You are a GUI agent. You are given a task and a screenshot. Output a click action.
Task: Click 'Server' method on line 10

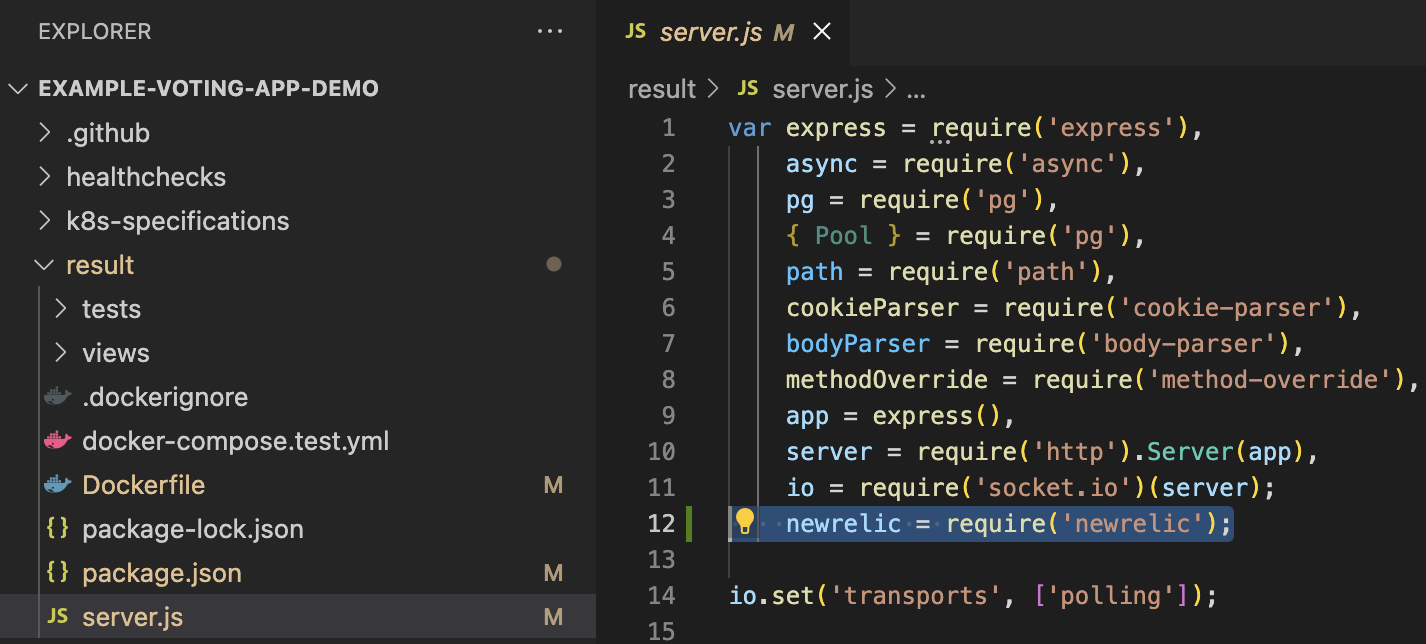click(x=1189, y=452)
